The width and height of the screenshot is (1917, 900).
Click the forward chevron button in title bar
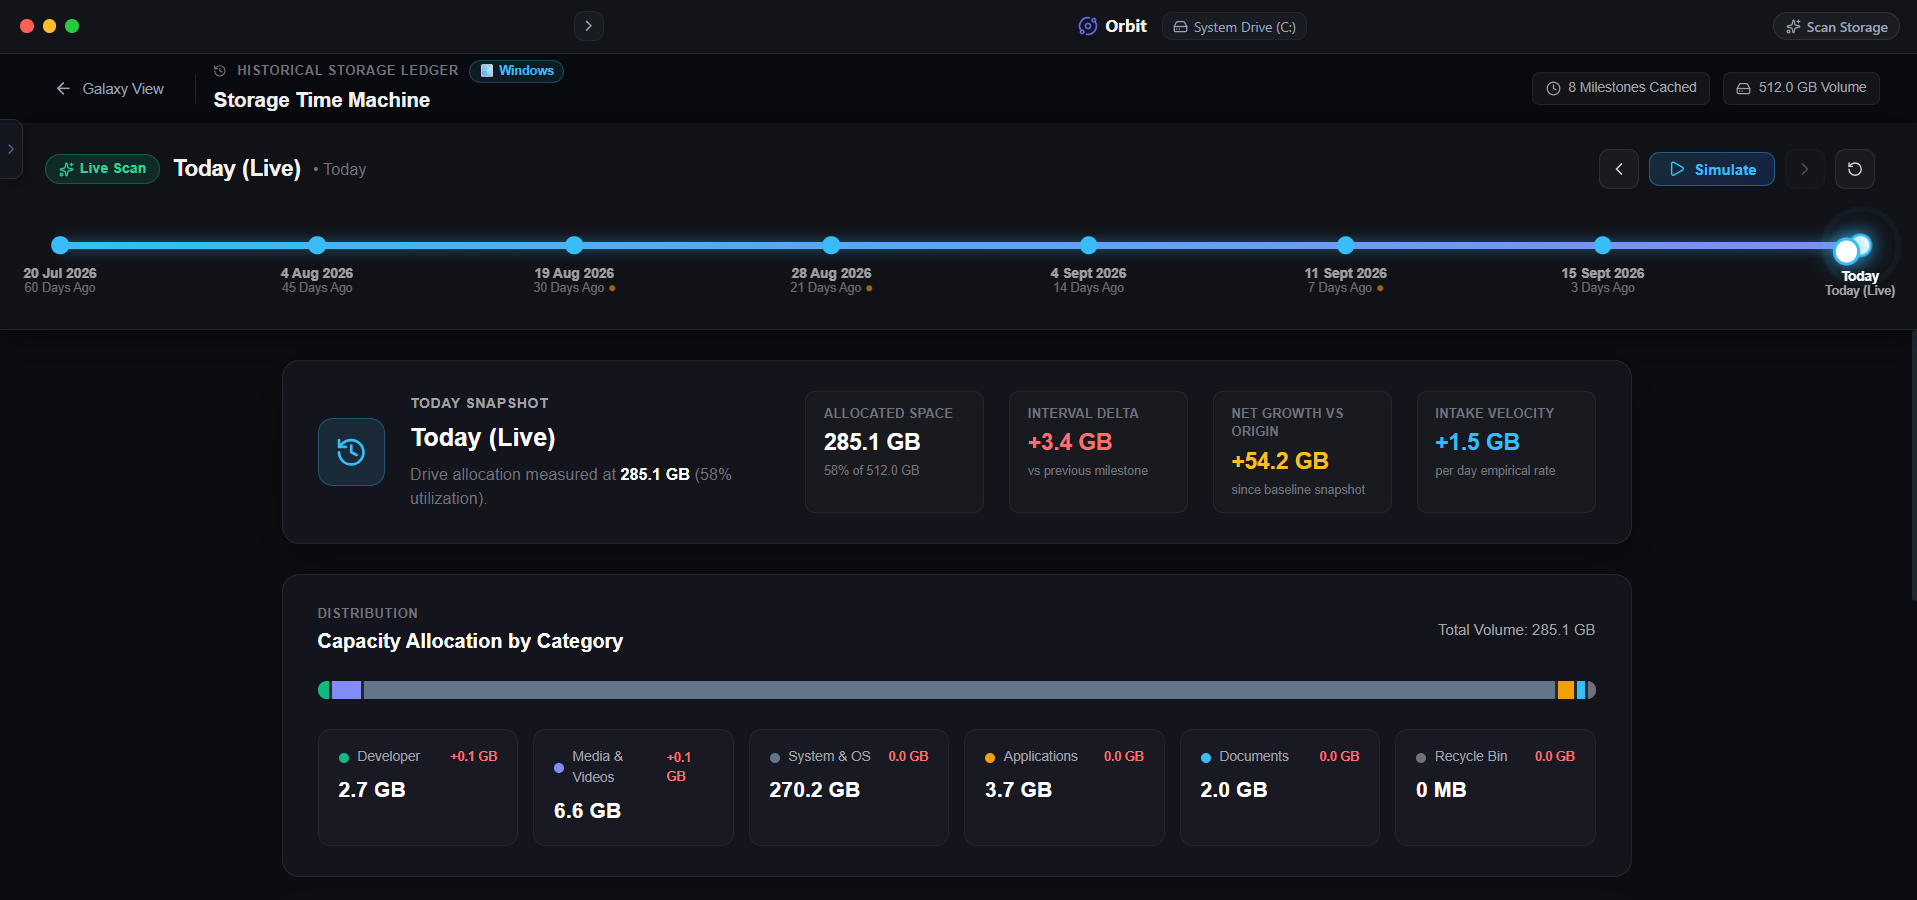tap(588, 26)
